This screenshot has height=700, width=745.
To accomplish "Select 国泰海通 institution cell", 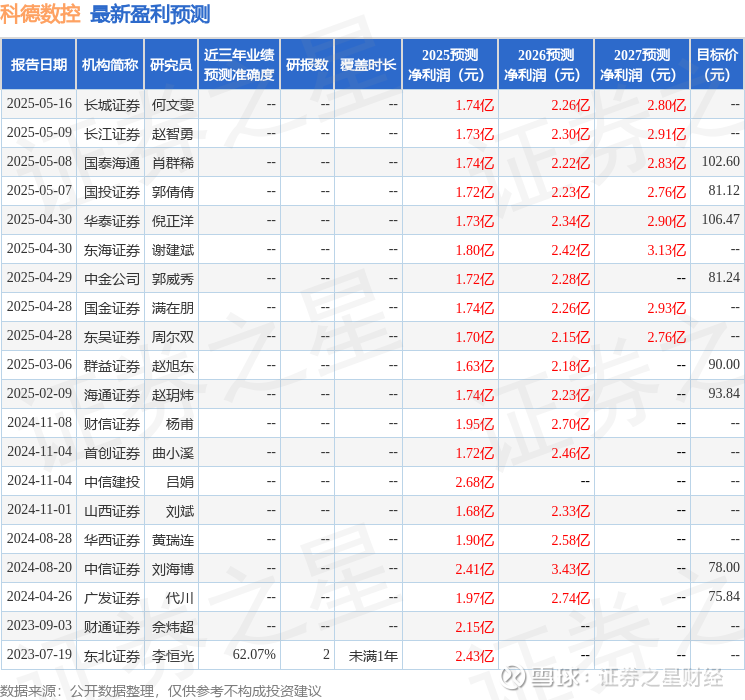I will point(112,163).
